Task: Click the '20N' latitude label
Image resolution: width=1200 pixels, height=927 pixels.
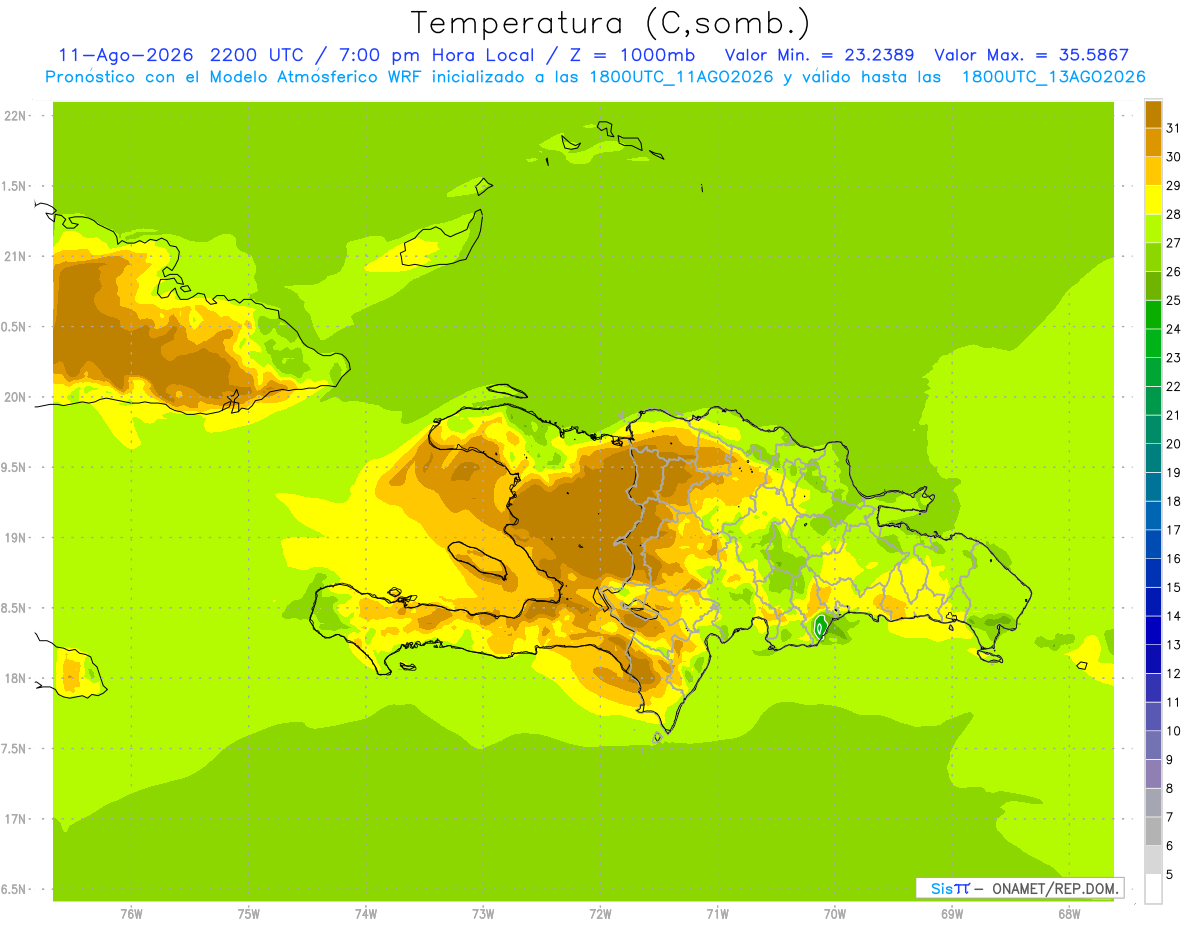Action: (16, 397)
